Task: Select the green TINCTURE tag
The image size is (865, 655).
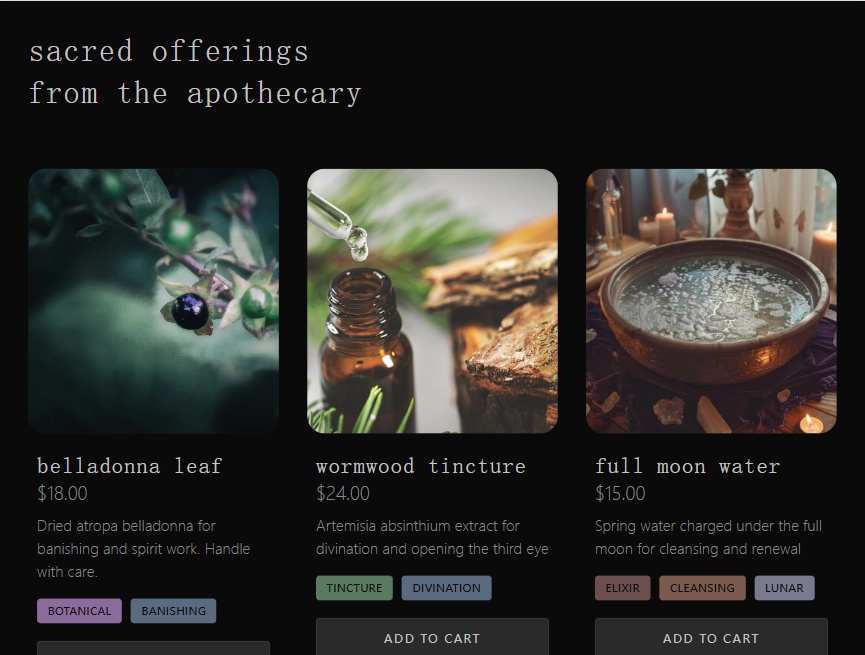Action: (354, 588)
